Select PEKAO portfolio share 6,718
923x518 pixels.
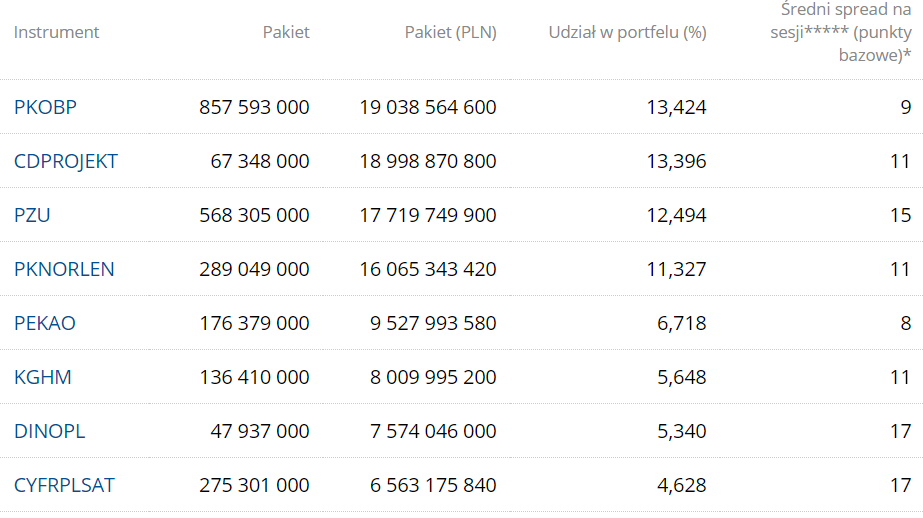pyautogui.click(x=682, y=323)
